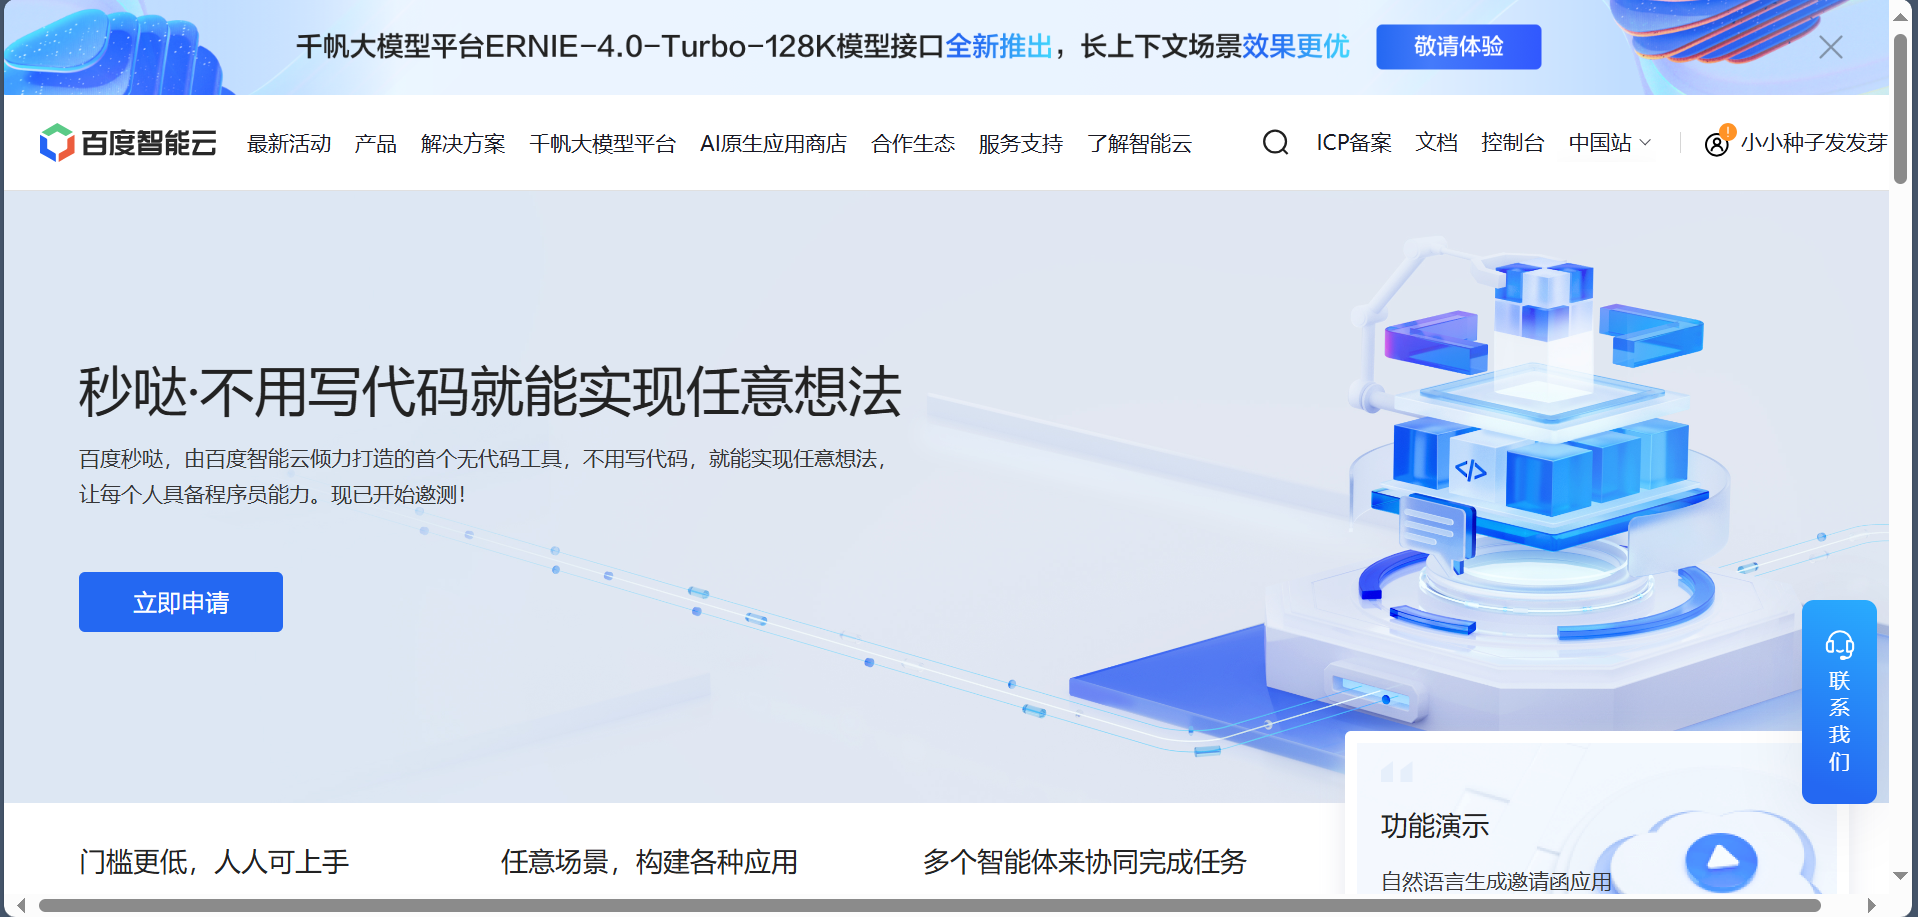
Task: Open the 最新活动 menu
Action: [289, 144]
